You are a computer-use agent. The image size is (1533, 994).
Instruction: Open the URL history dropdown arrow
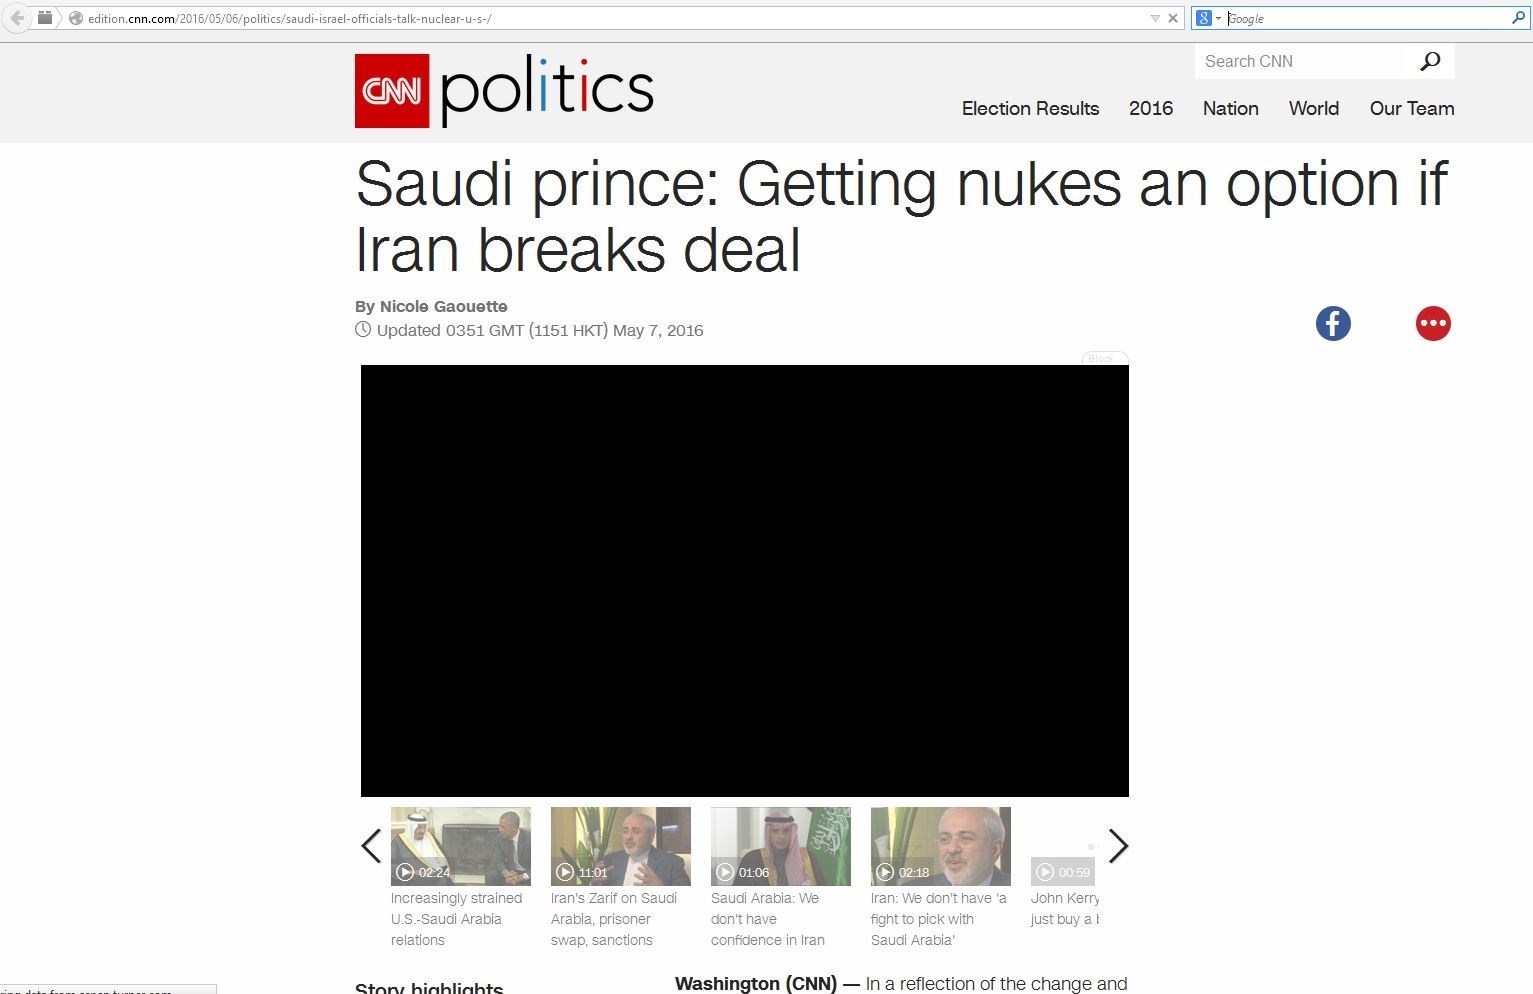(1155, 18)
